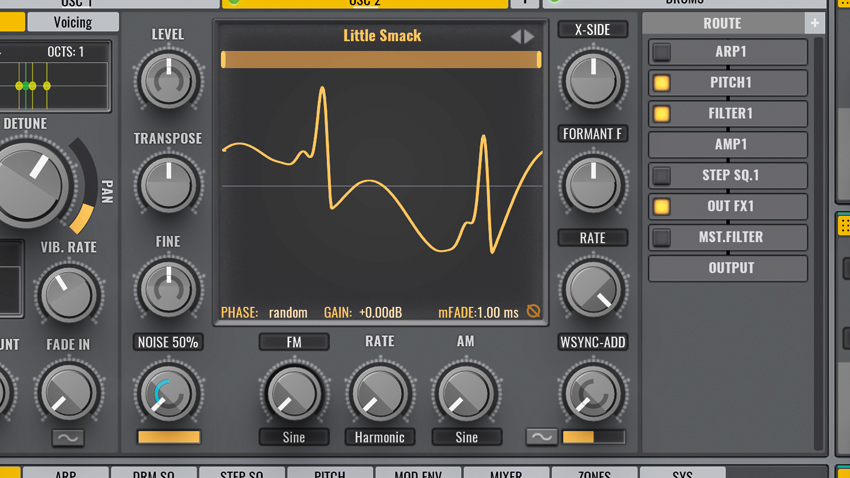Click the PHASE random value
This screenshot has height=478, width=850.
pos(288,313)
